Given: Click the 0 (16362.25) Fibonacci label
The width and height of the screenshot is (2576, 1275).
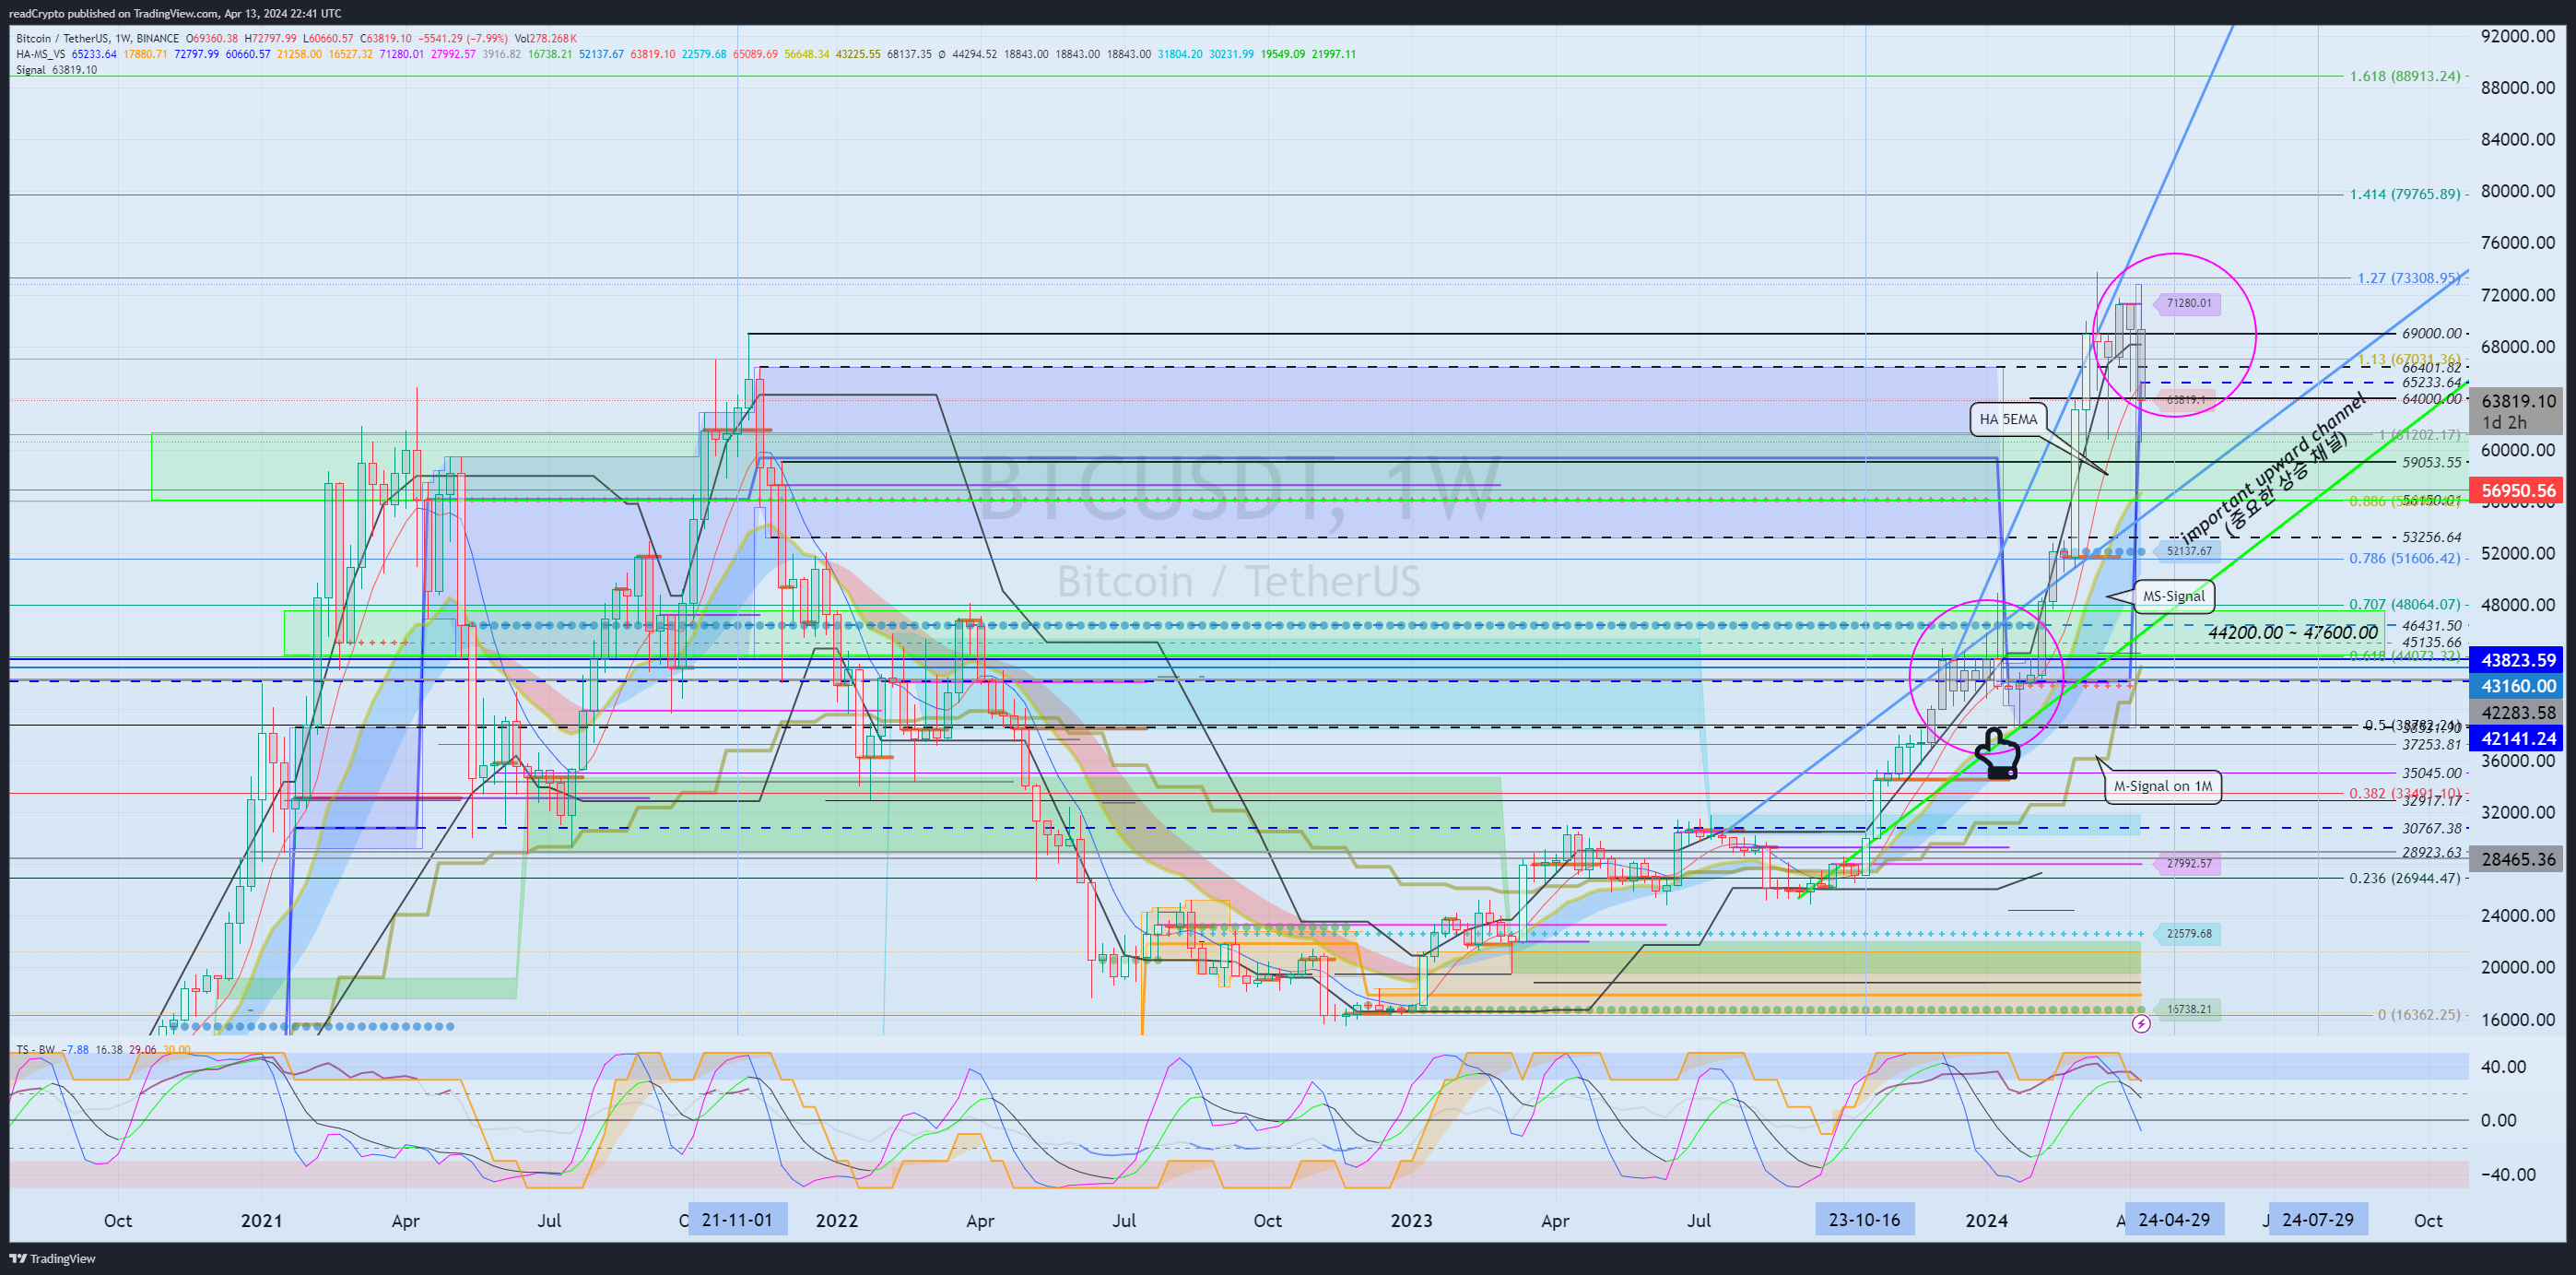Looking at the screenshot, I should pyautogui.click(x=2419, y=1014).
